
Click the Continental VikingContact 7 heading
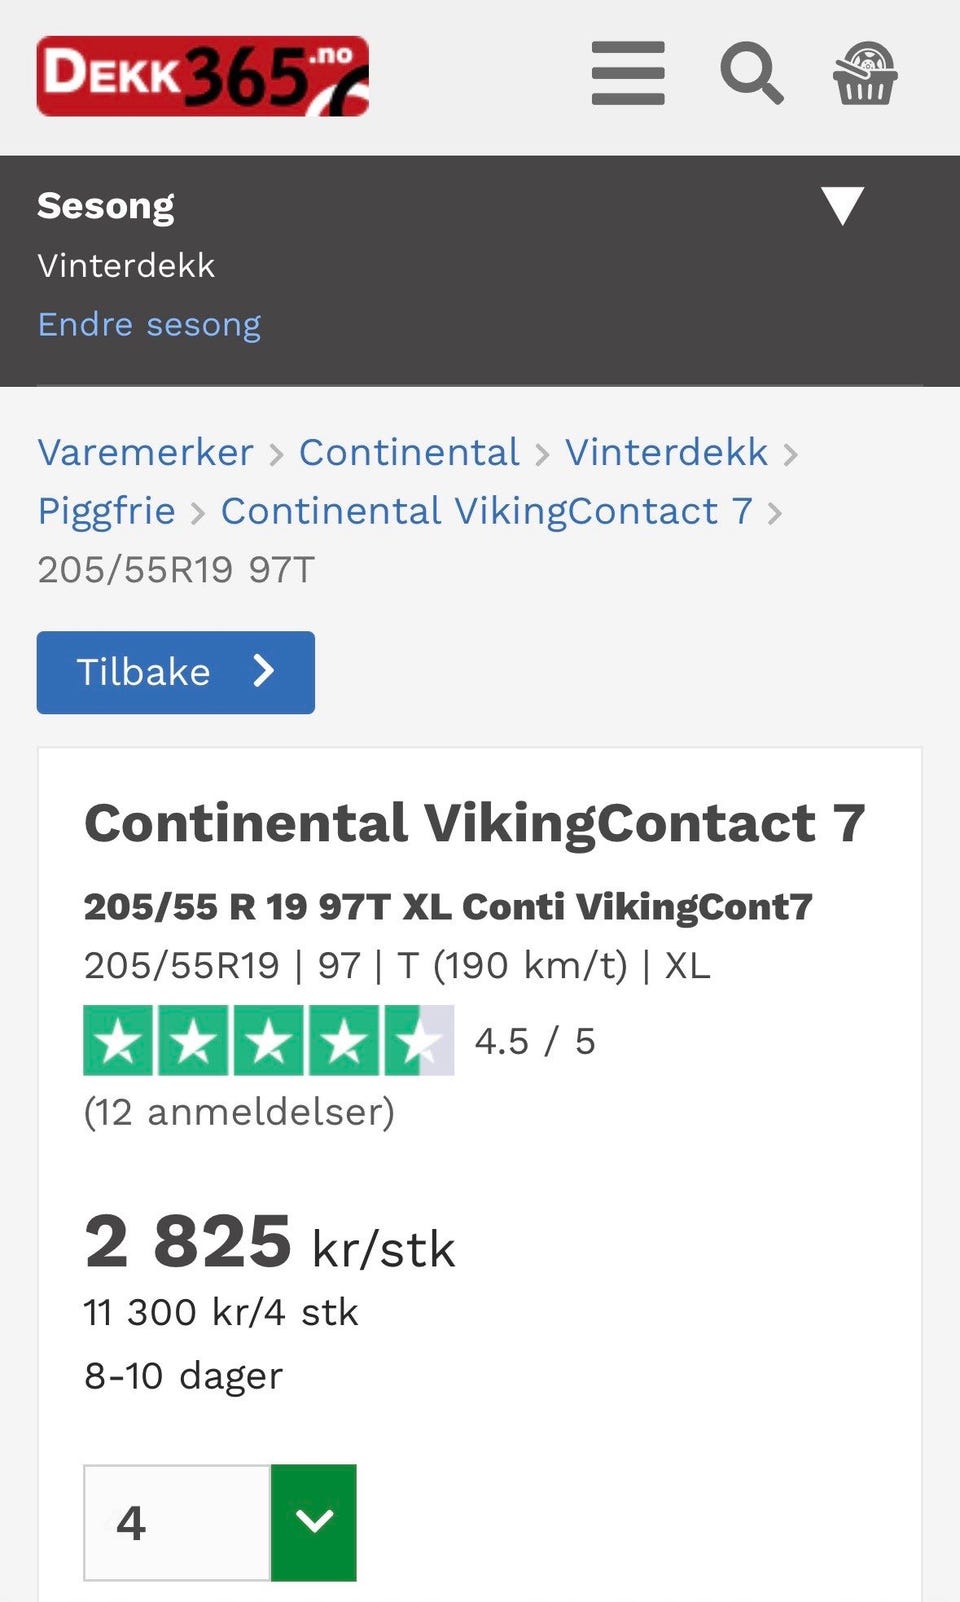(x=474, y=823)
